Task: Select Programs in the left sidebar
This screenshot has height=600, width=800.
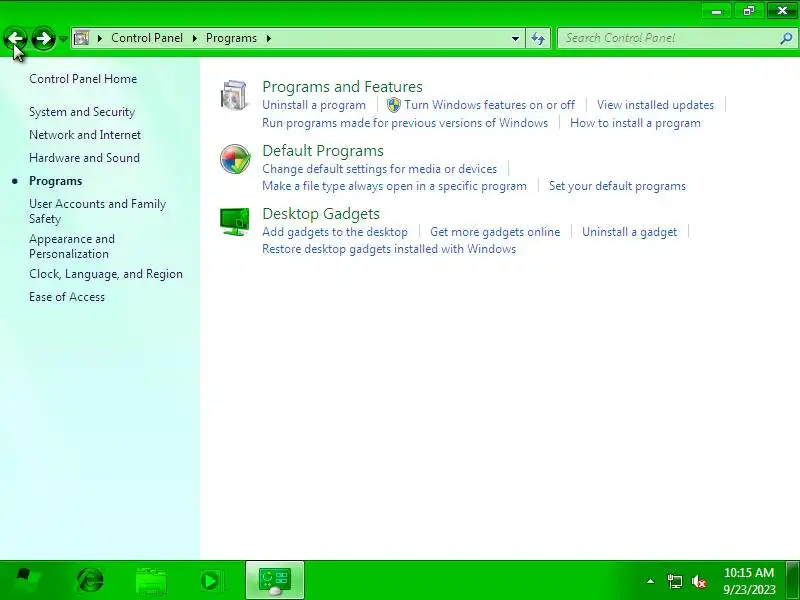Action: coord(56,181)
